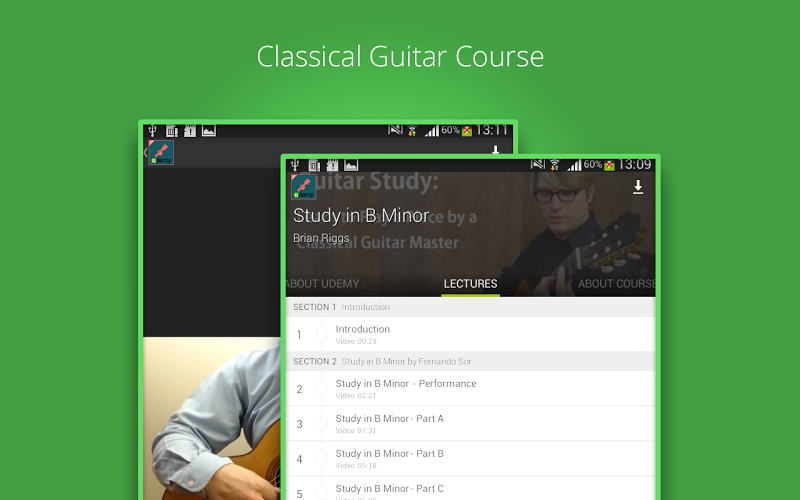Open lecture Study in B Minor - Part B
800x500 pixels.
[470, 459]
